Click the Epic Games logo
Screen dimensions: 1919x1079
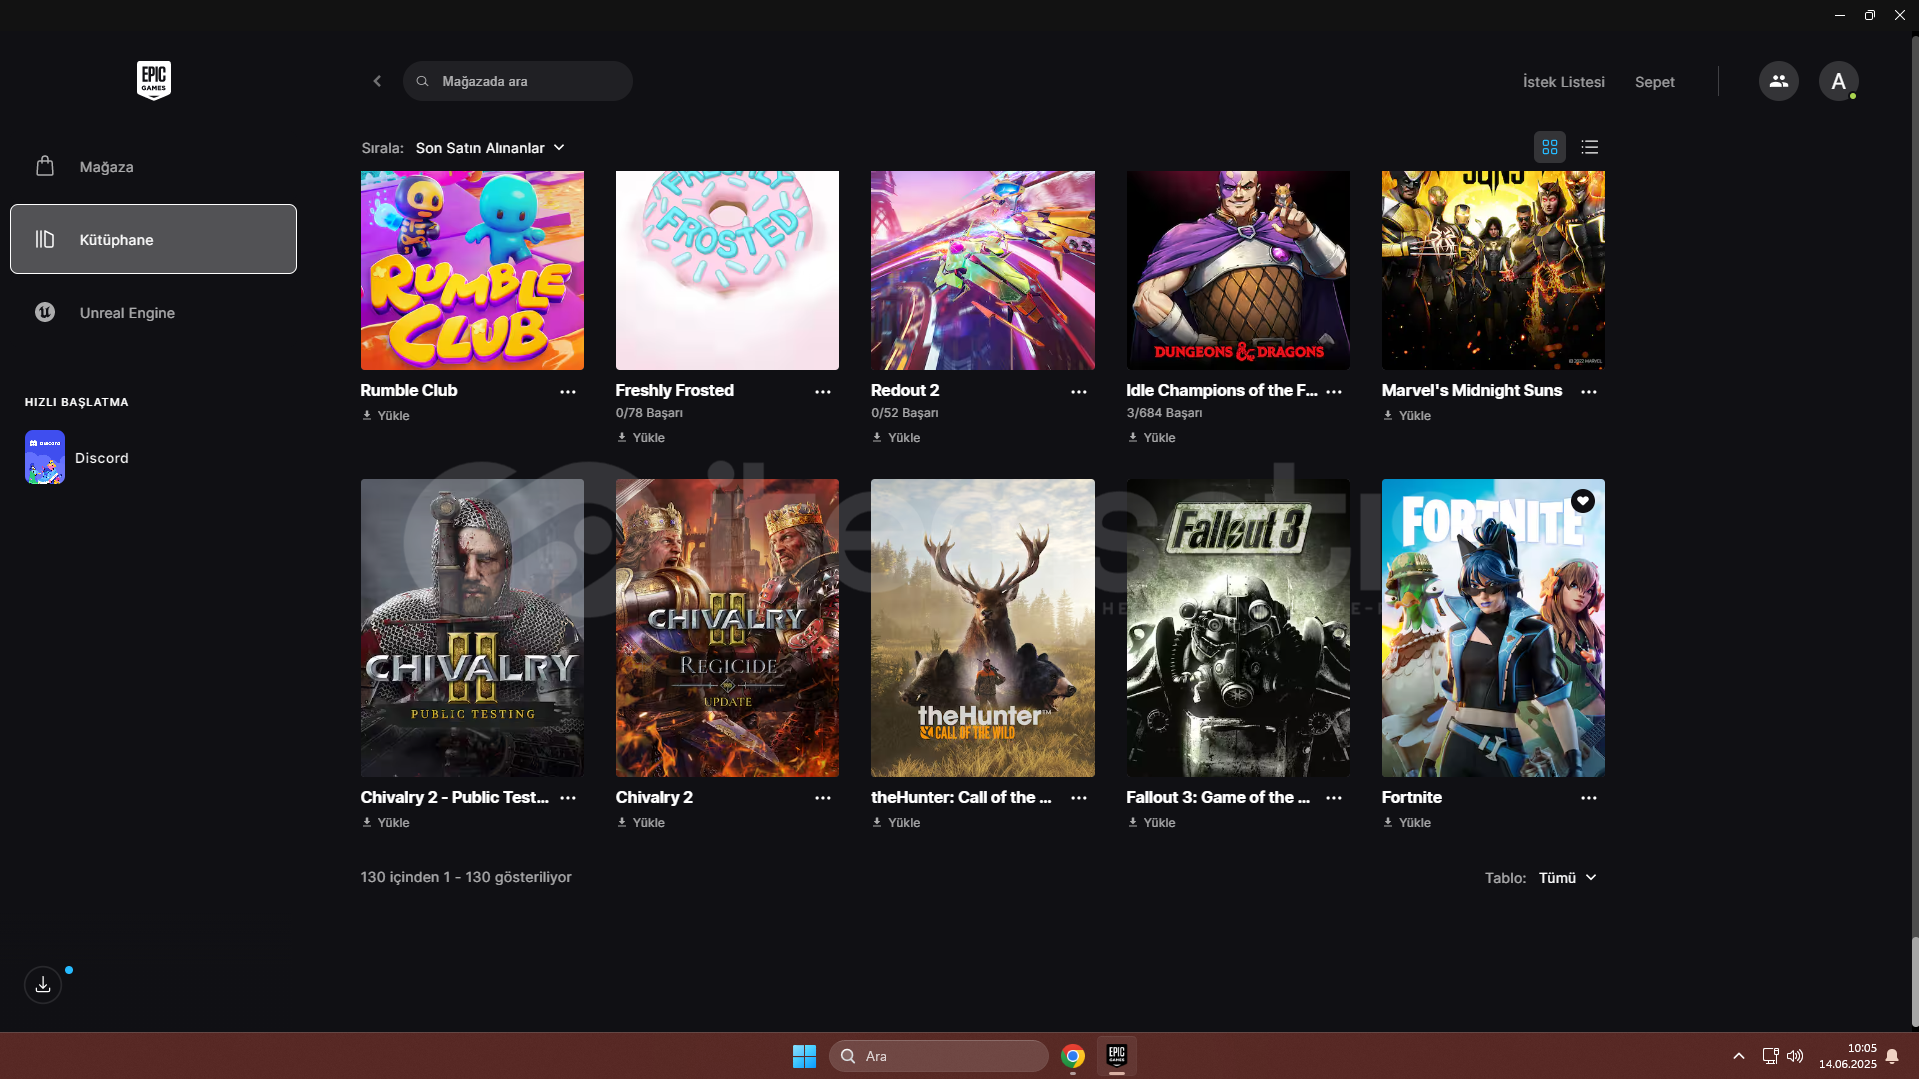click(x=154, y=80)
